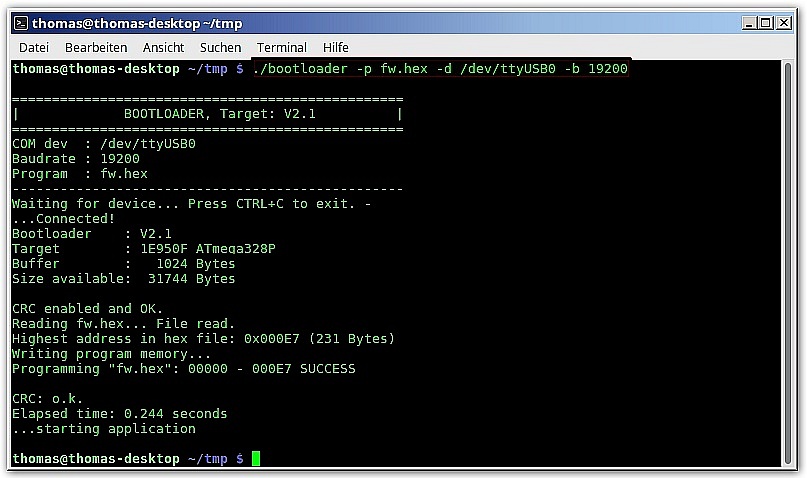Open the Datei menu

(34, 47)
